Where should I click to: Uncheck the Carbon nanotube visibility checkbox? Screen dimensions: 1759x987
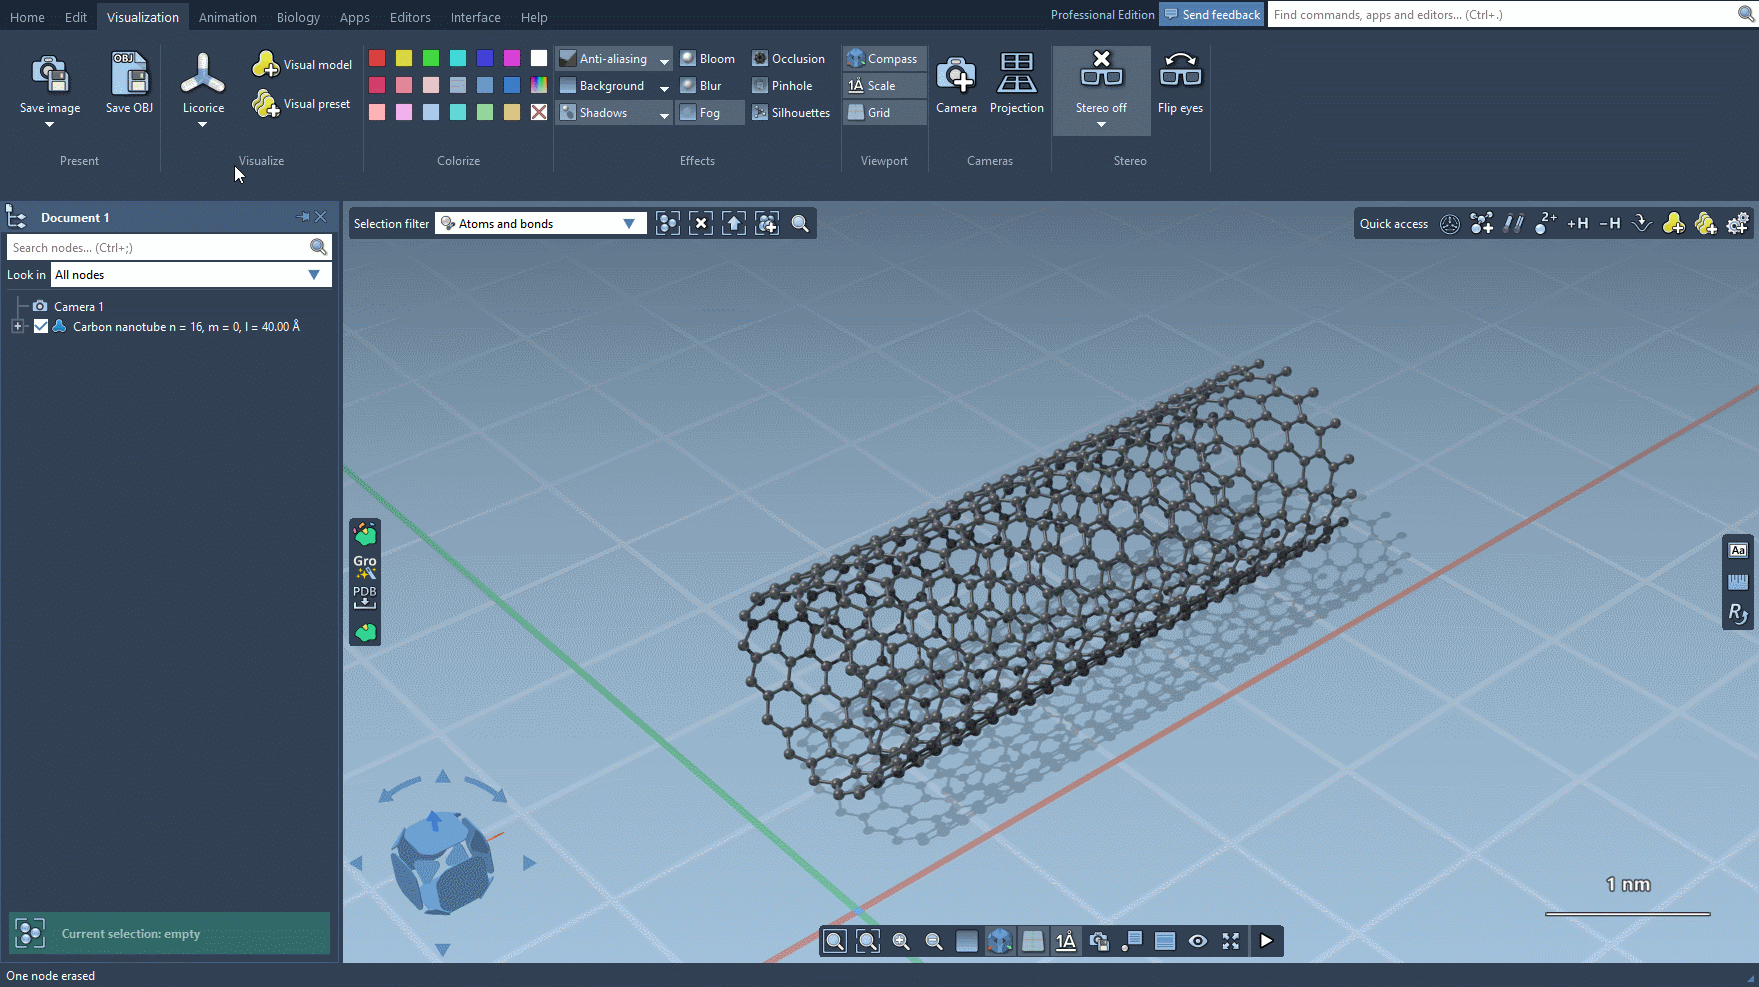(41, 326)
